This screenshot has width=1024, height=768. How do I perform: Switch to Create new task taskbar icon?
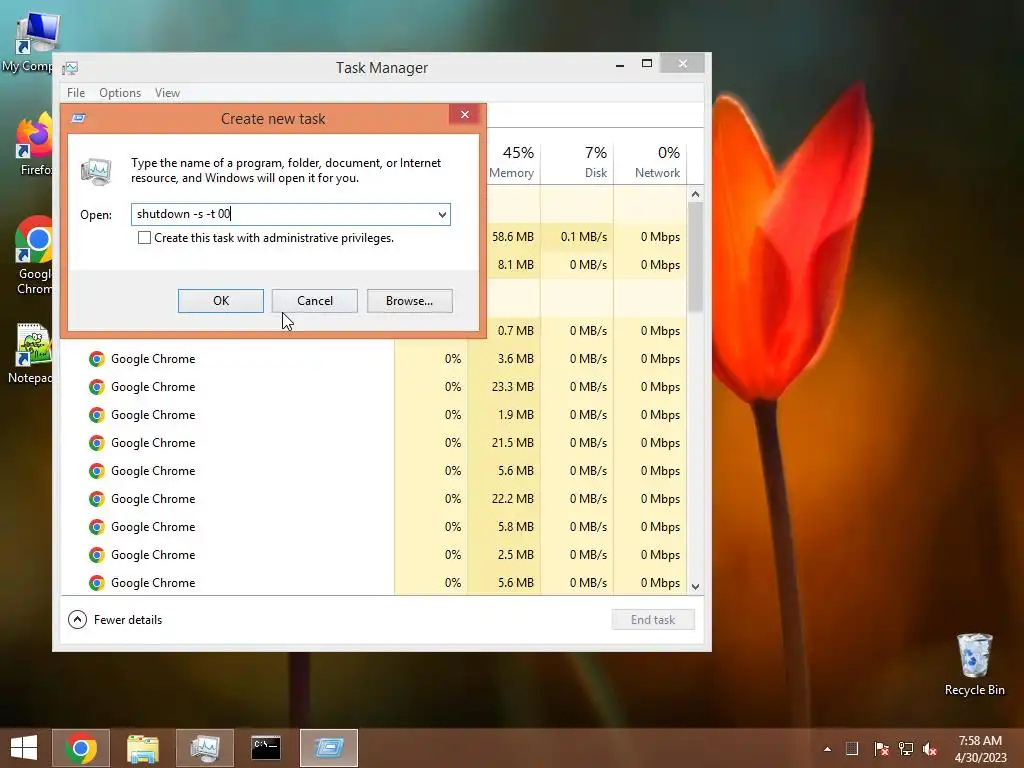(x=328, y=748)
